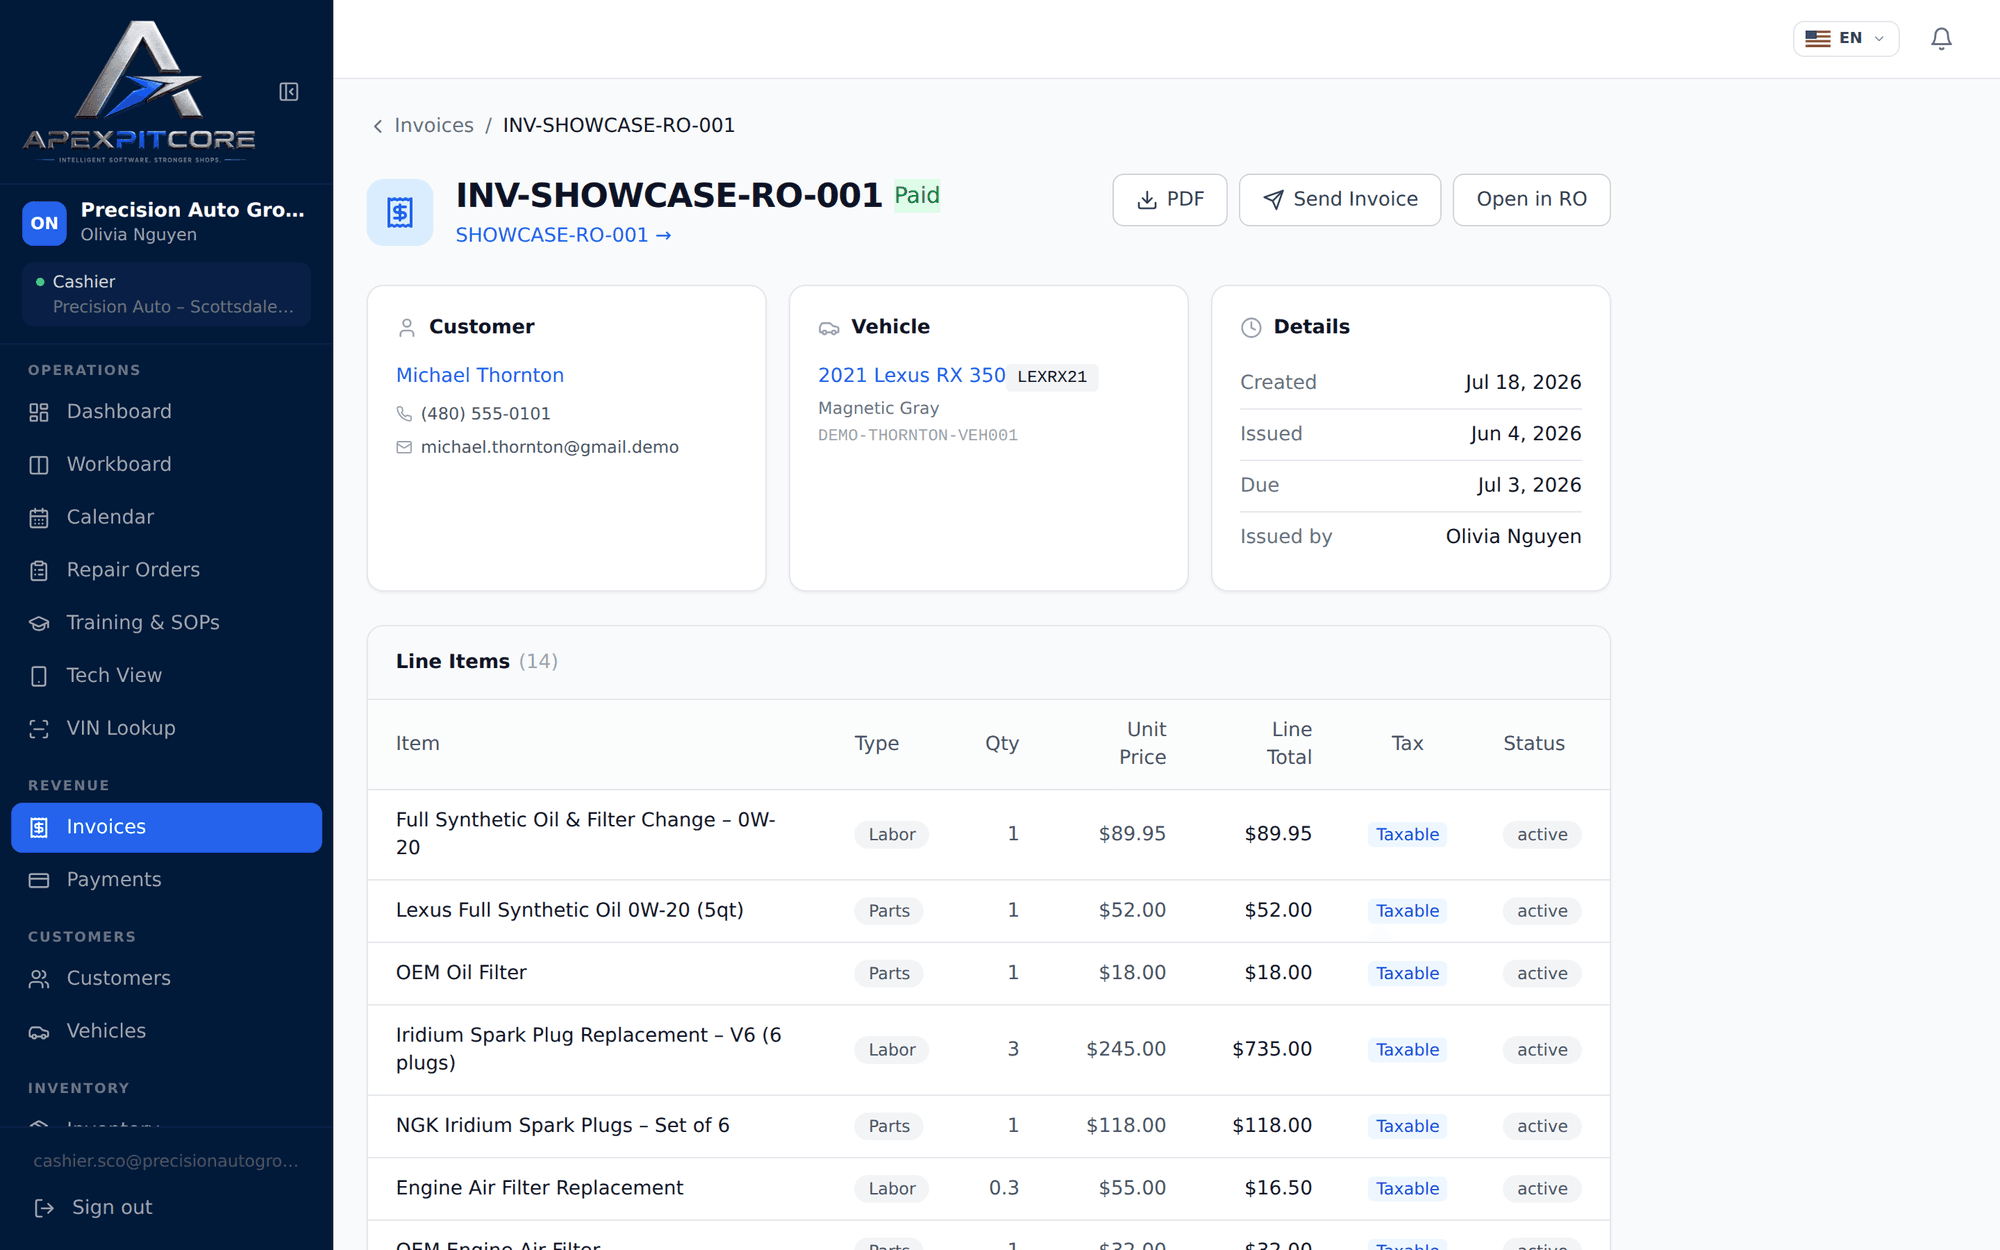Image resolution: width=2000 pixels, height=1250 pixels.
Task: Click Taxable badge on OEM Oil Filter row
Action: click(x=1407, y=973)
